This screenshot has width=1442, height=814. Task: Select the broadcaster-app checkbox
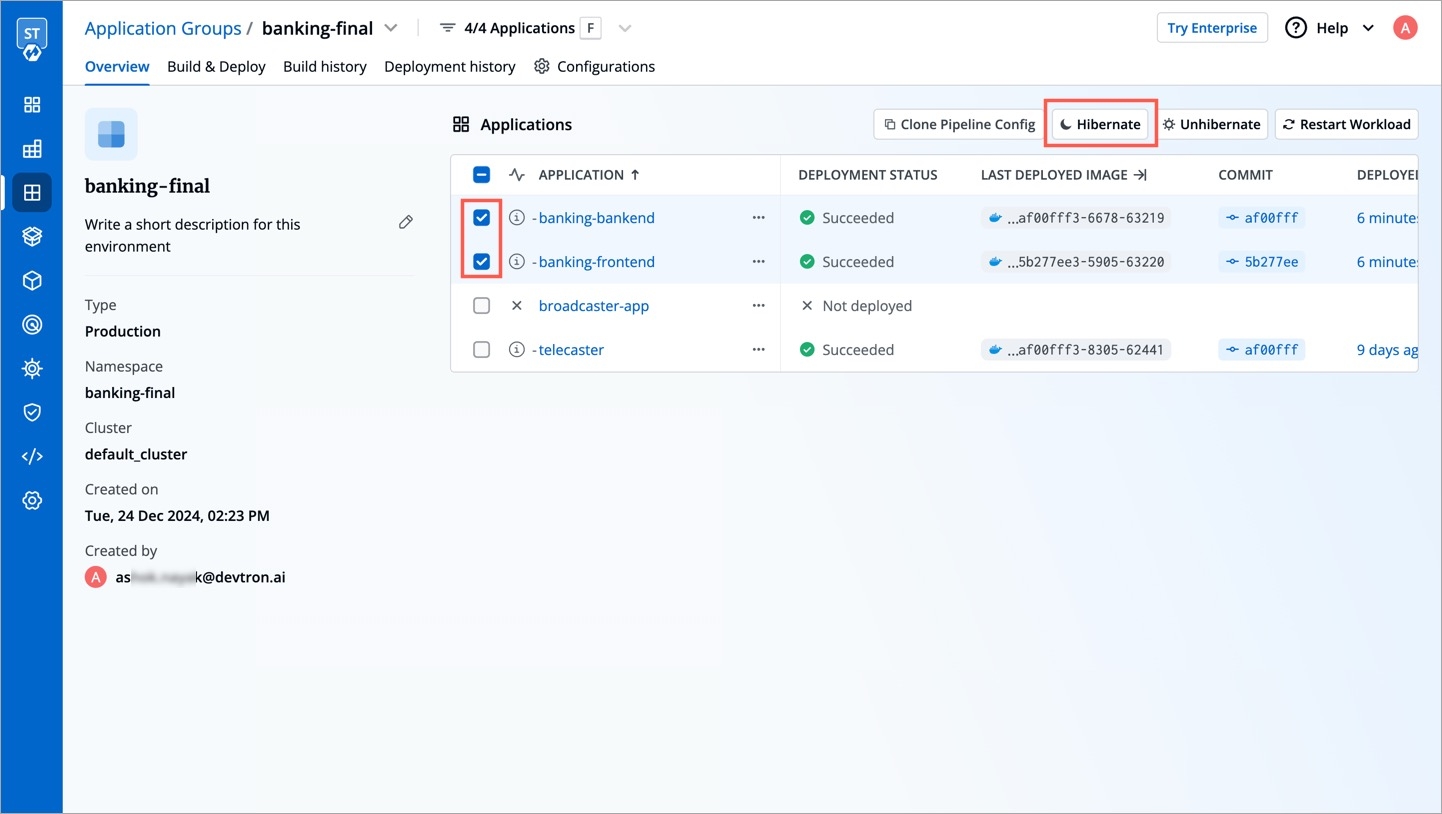click(481, 306)
